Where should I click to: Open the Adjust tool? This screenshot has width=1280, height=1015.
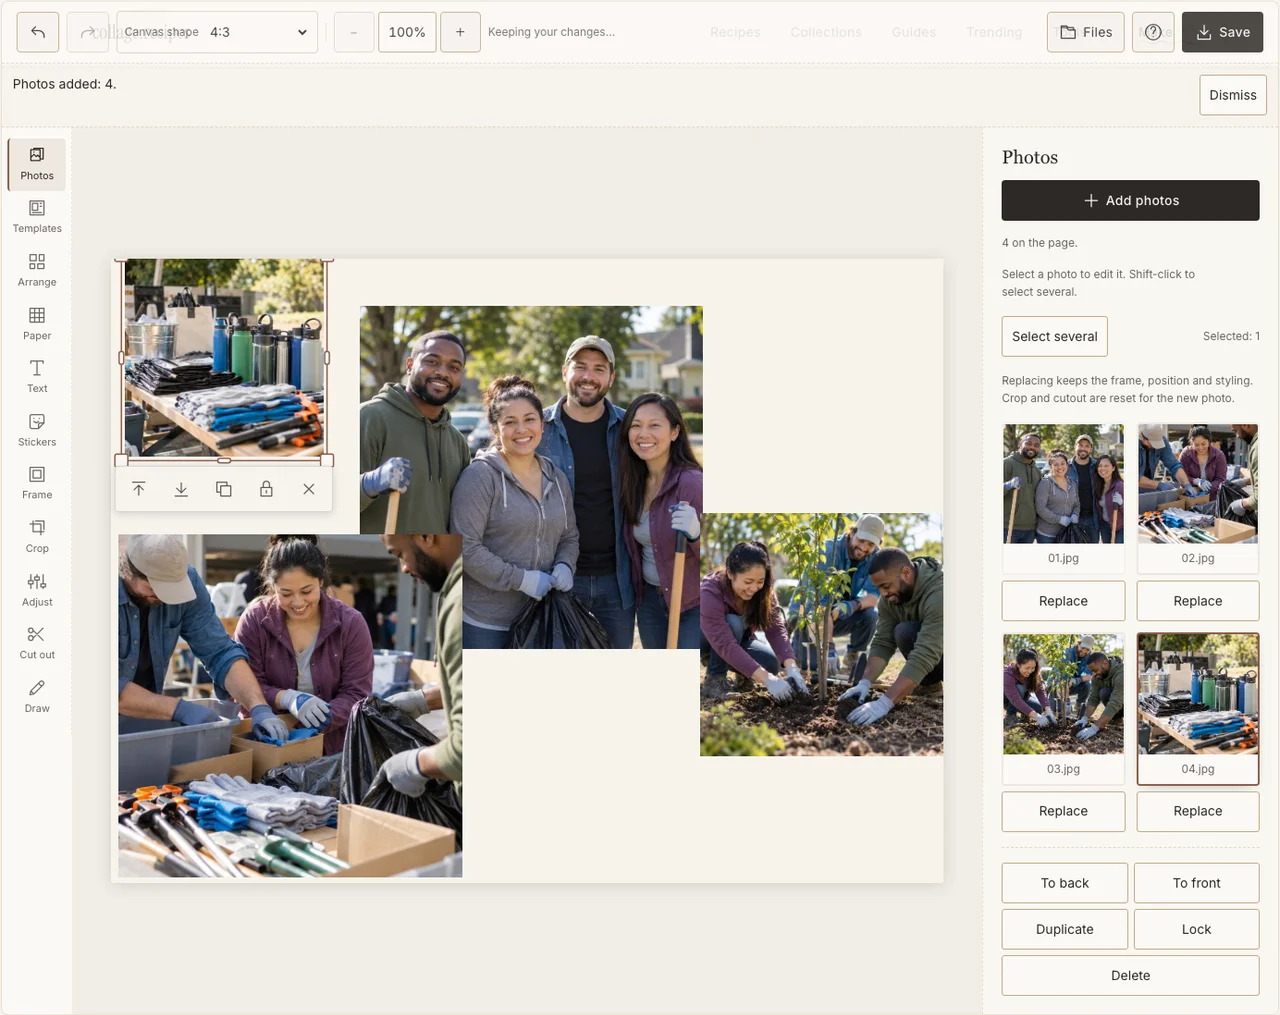[x=37, y=590]
